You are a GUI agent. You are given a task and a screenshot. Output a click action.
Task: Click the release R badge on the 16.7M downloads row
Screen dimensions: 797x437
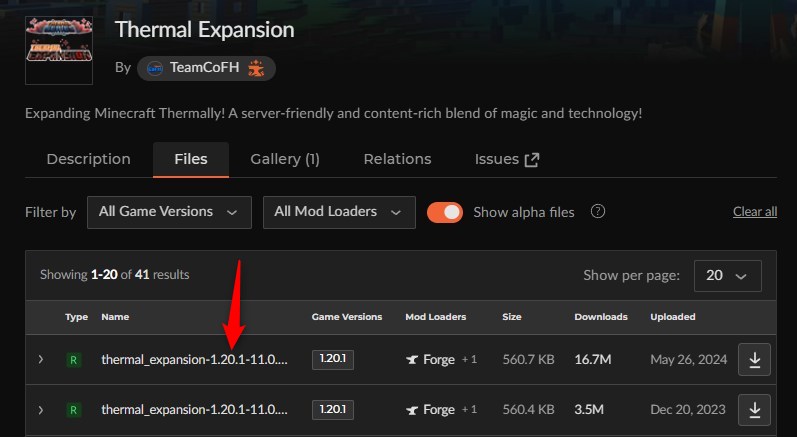coord(73,360)
